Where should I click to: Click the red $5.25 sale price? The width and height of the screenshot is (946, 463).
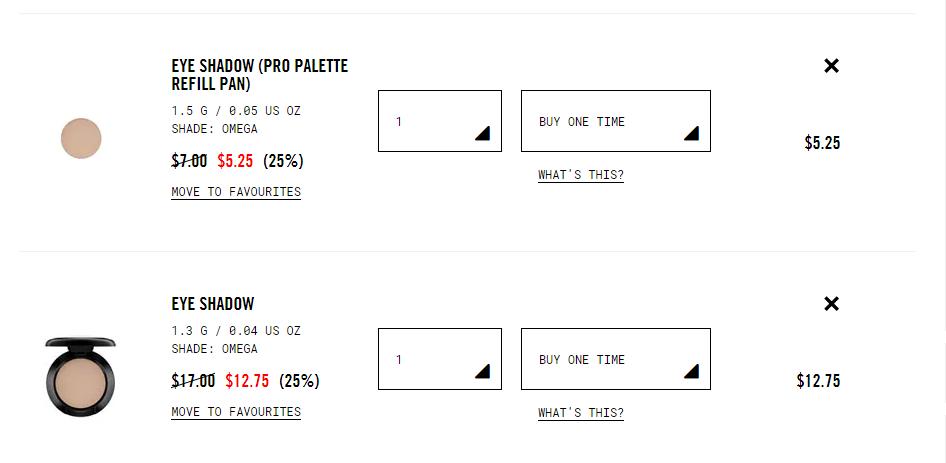pos(235,161)
